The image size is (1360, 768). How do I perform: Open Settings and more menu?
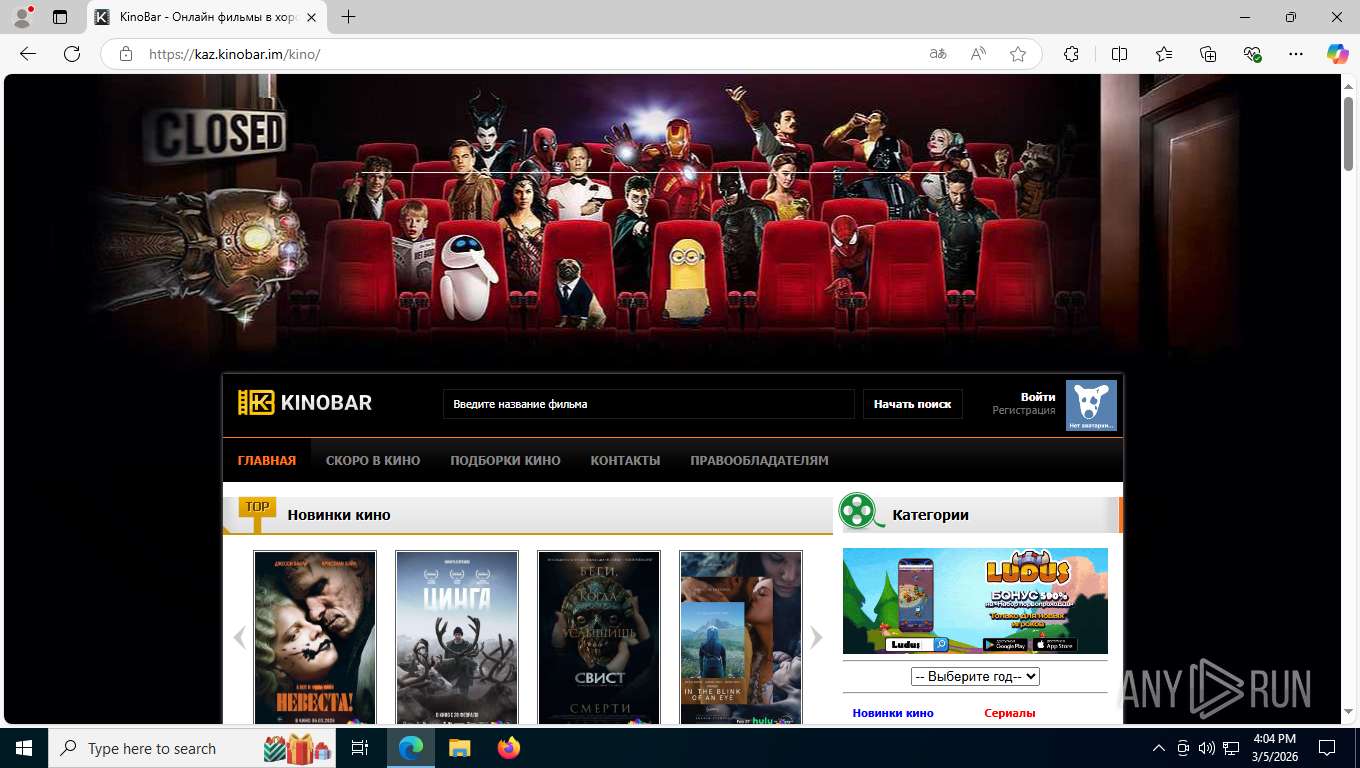pos(1296,54)
